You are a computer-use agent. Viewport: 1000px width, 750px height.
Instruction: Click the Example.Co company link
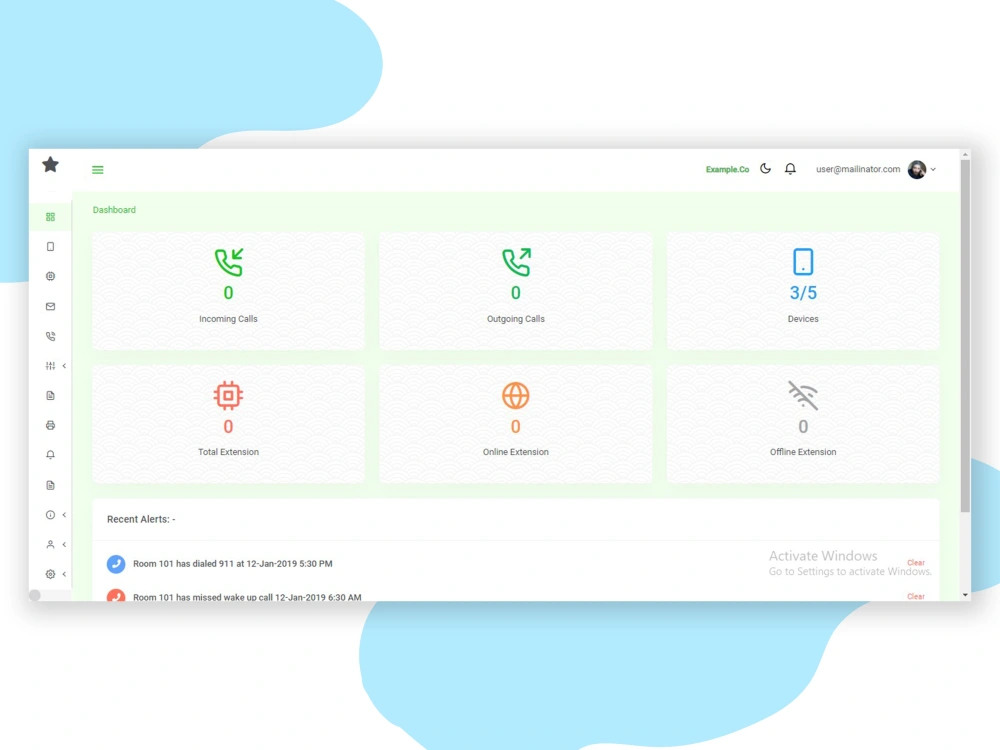(x=727, y=169)
